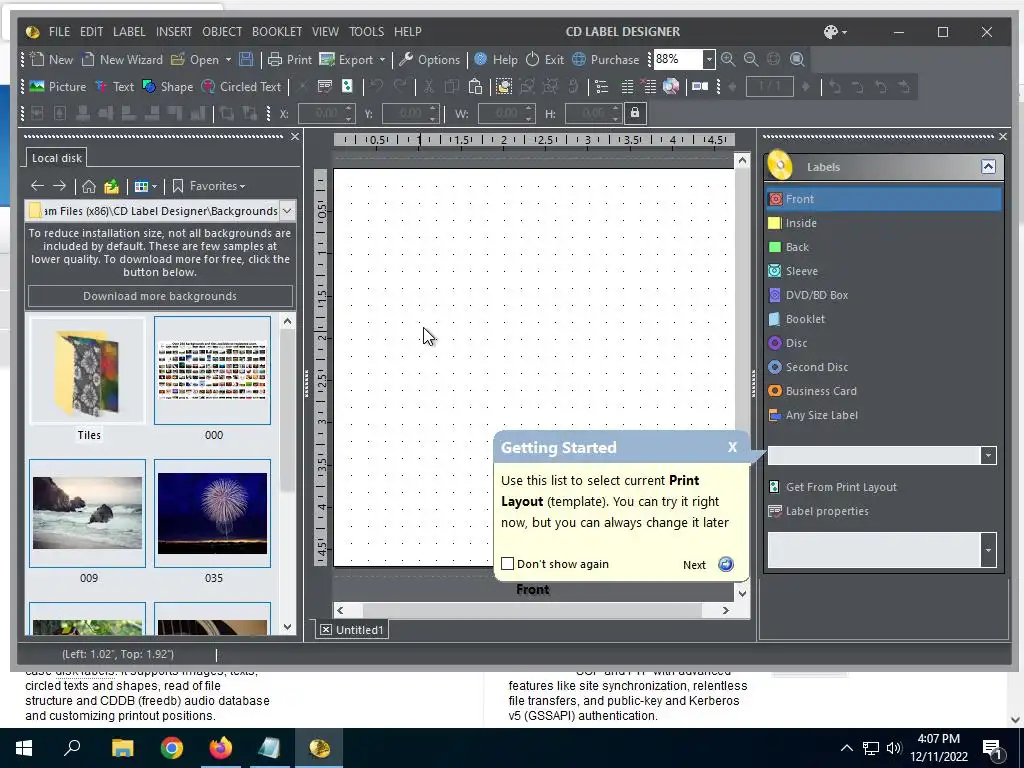Expand the Open button dropdown arrow
The image size is (1024, 768).
(228, 59)
